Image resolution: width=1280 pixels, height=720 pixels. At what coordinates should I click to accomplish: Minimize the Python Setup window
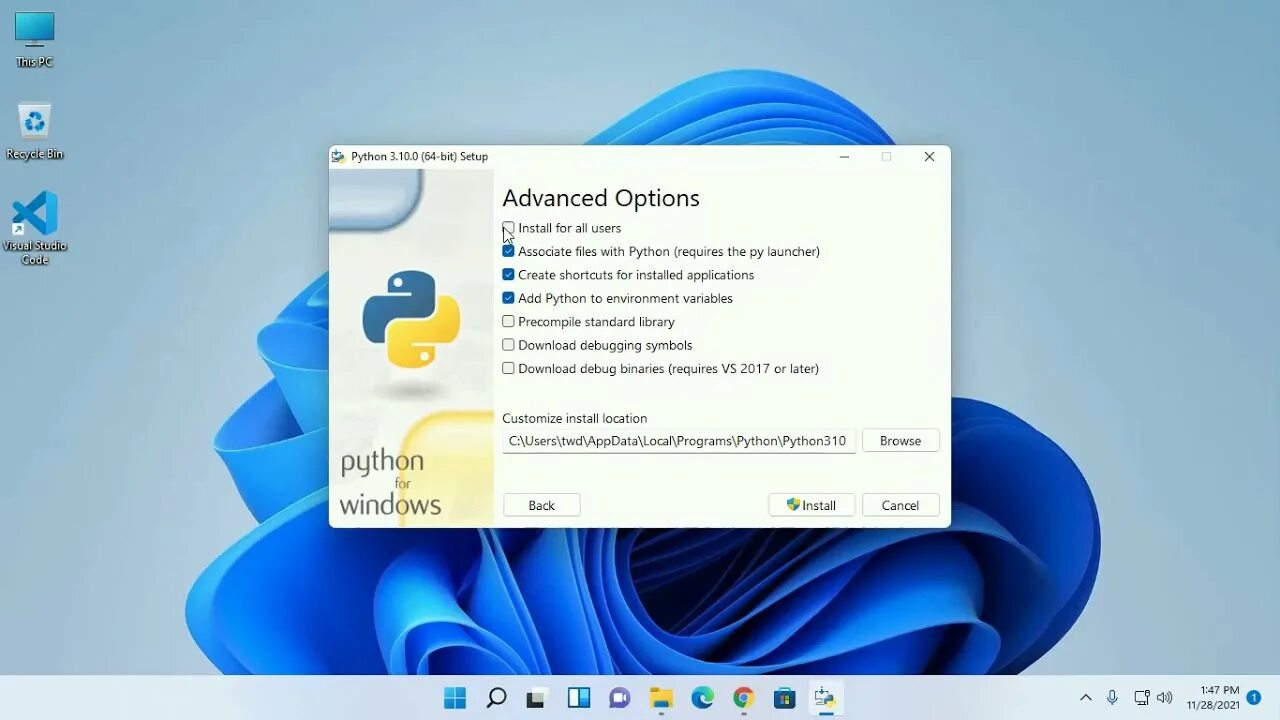[844, 157]
